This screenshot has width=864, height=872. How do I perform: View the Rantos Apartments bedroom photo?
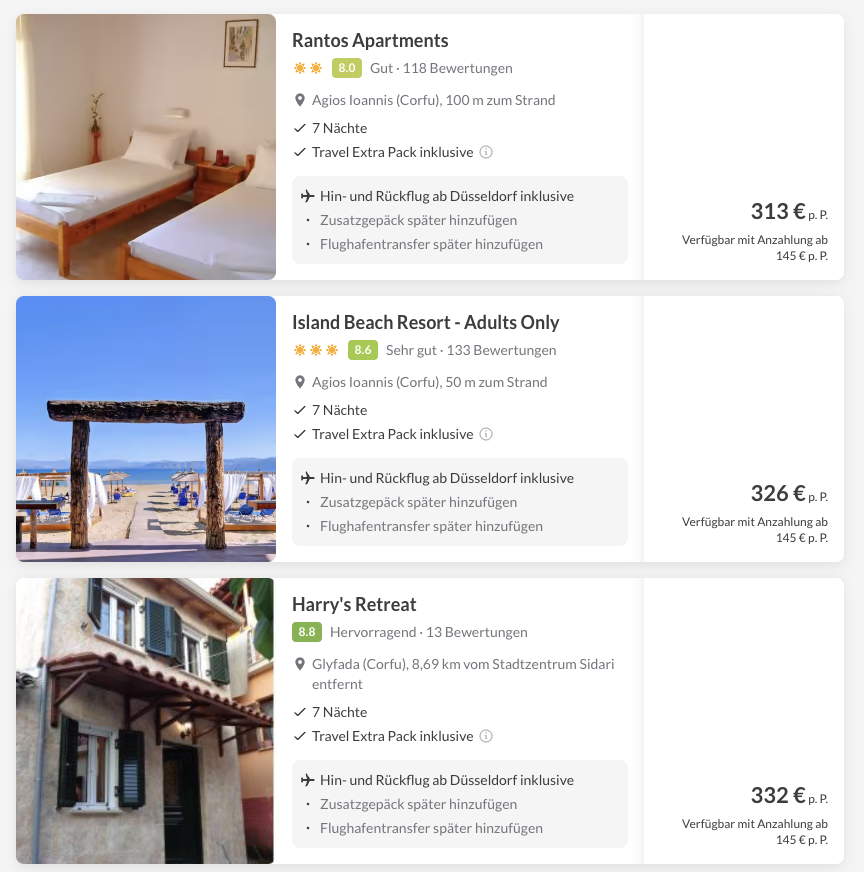coord(146,147)
